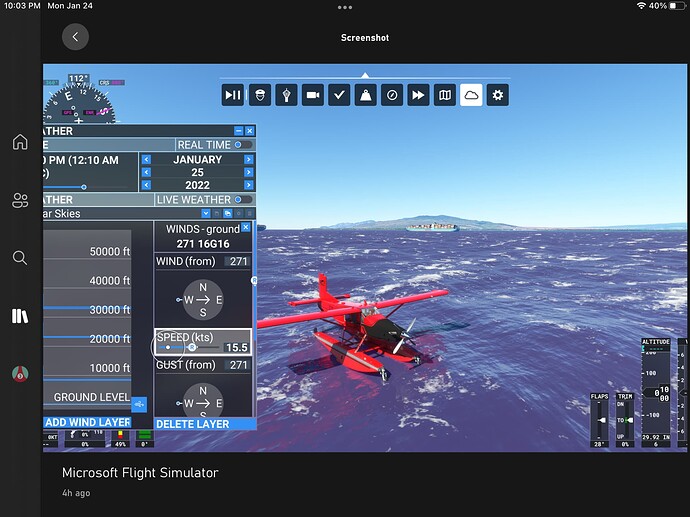Increase the year from 2022

click(249, 185)
